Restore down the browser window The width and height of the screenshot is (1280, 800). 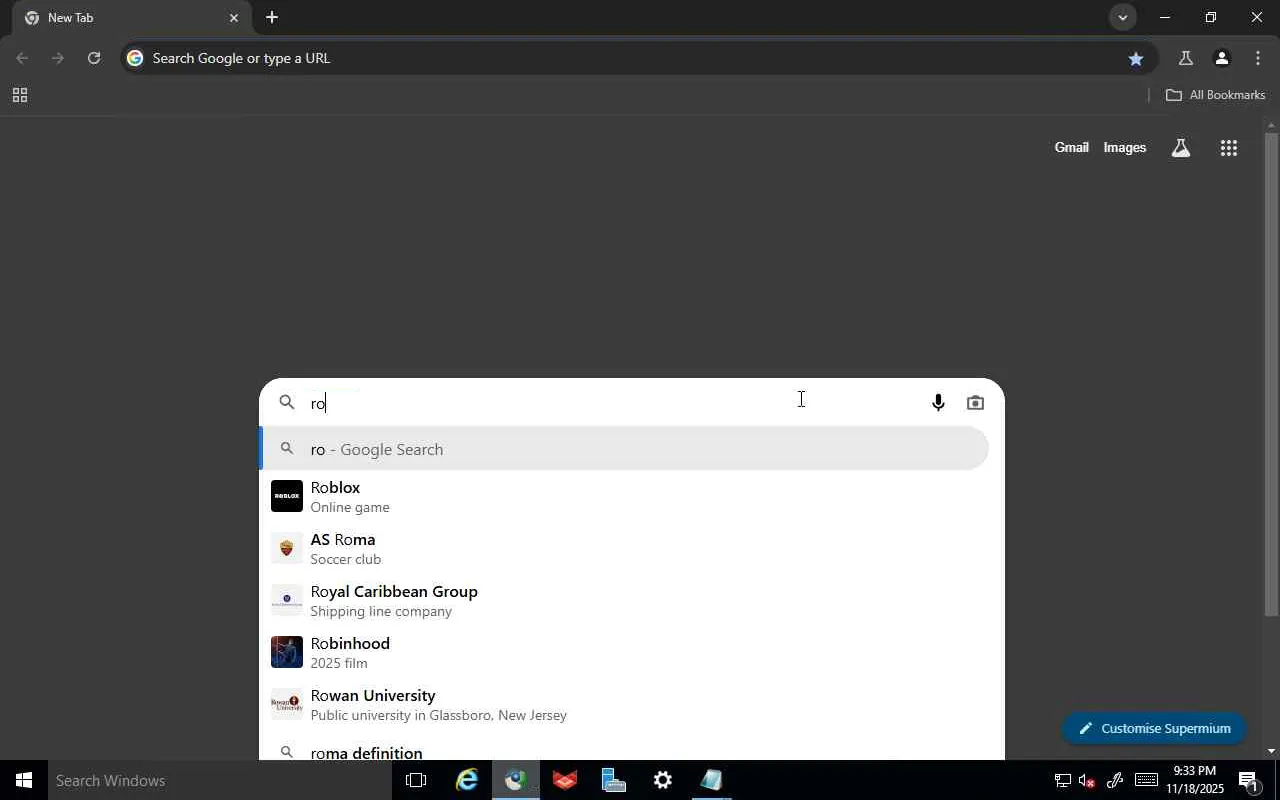[x=1210, y=18]
